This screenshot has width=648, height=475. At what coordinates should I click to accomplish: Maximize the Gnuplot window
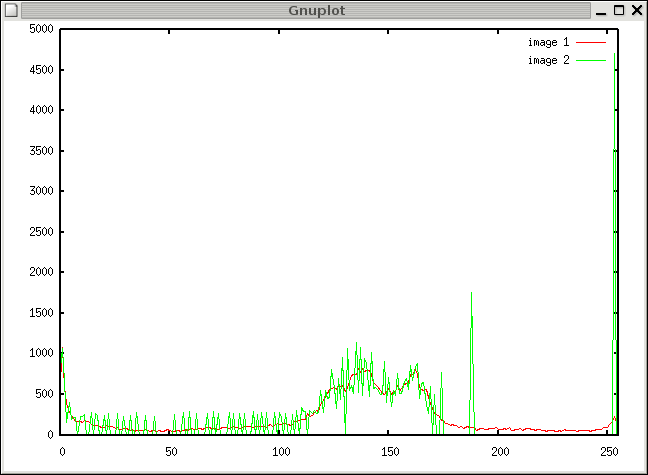[619, 10]
